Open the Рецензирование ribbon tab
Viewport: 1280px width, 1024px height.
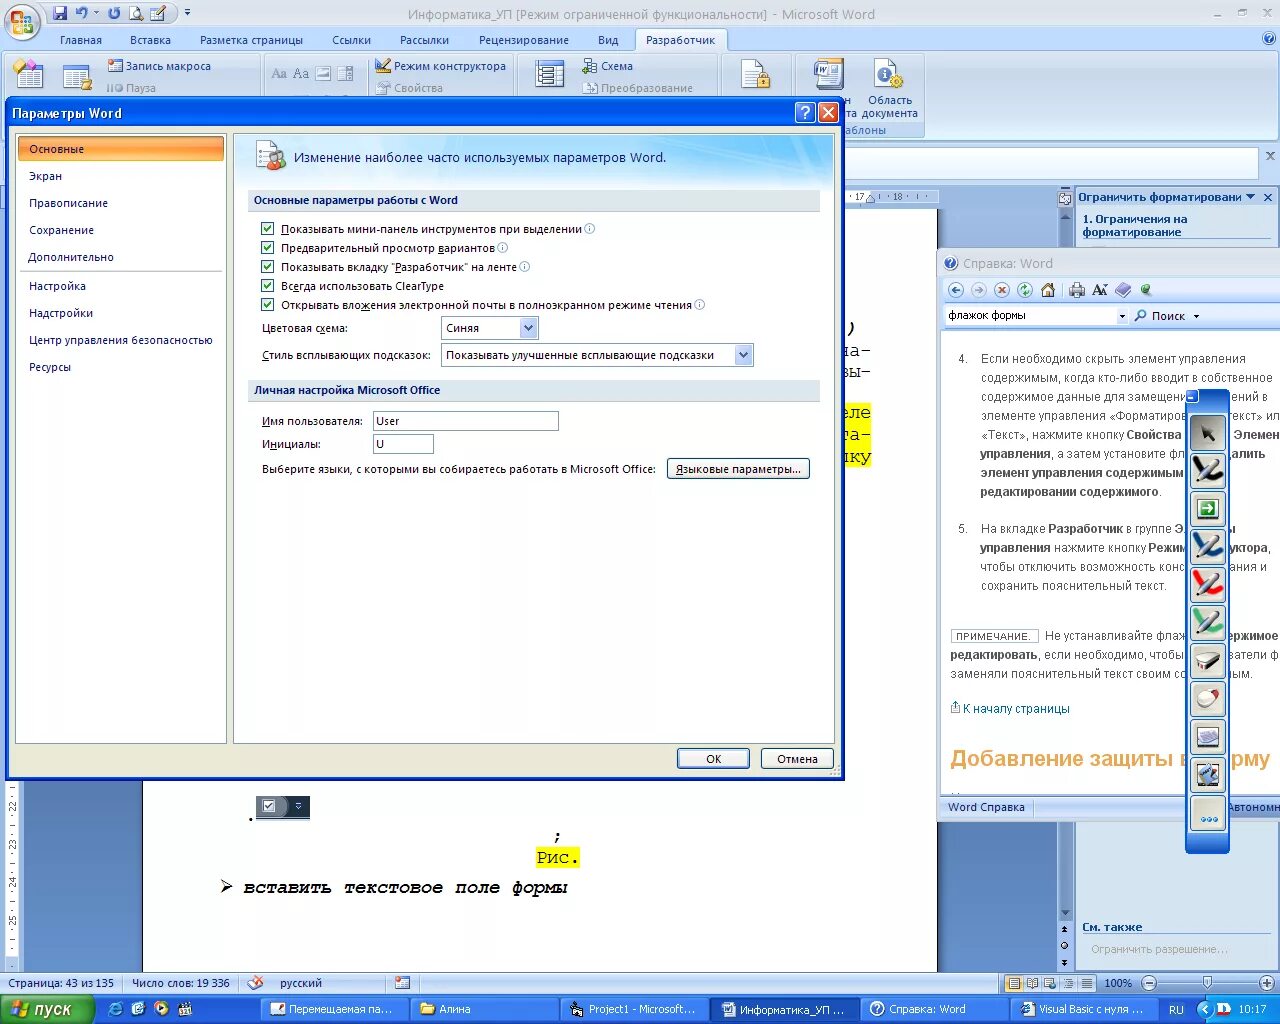tap(524, 40)
